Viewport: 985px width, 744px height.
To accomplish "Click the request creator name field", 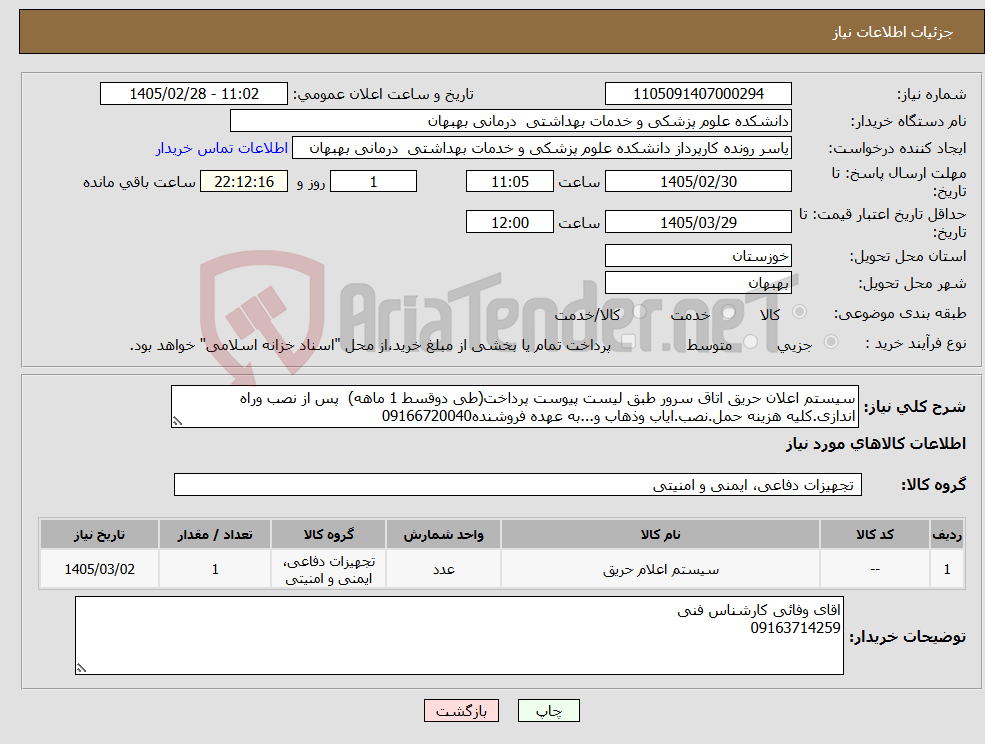I will click(x=541, y=148).
